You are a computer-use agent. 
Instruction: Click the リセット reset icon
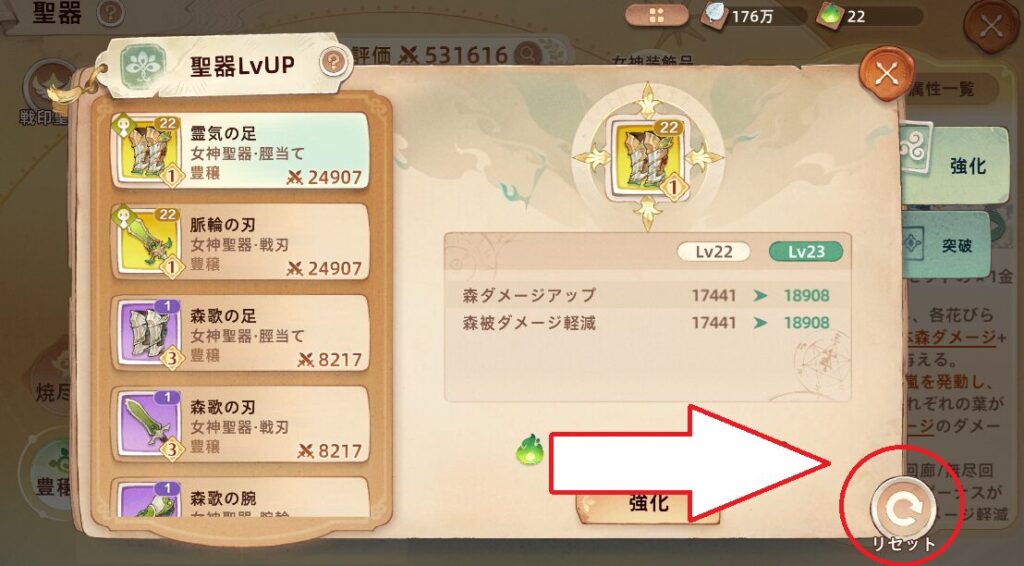pos(904,509)
